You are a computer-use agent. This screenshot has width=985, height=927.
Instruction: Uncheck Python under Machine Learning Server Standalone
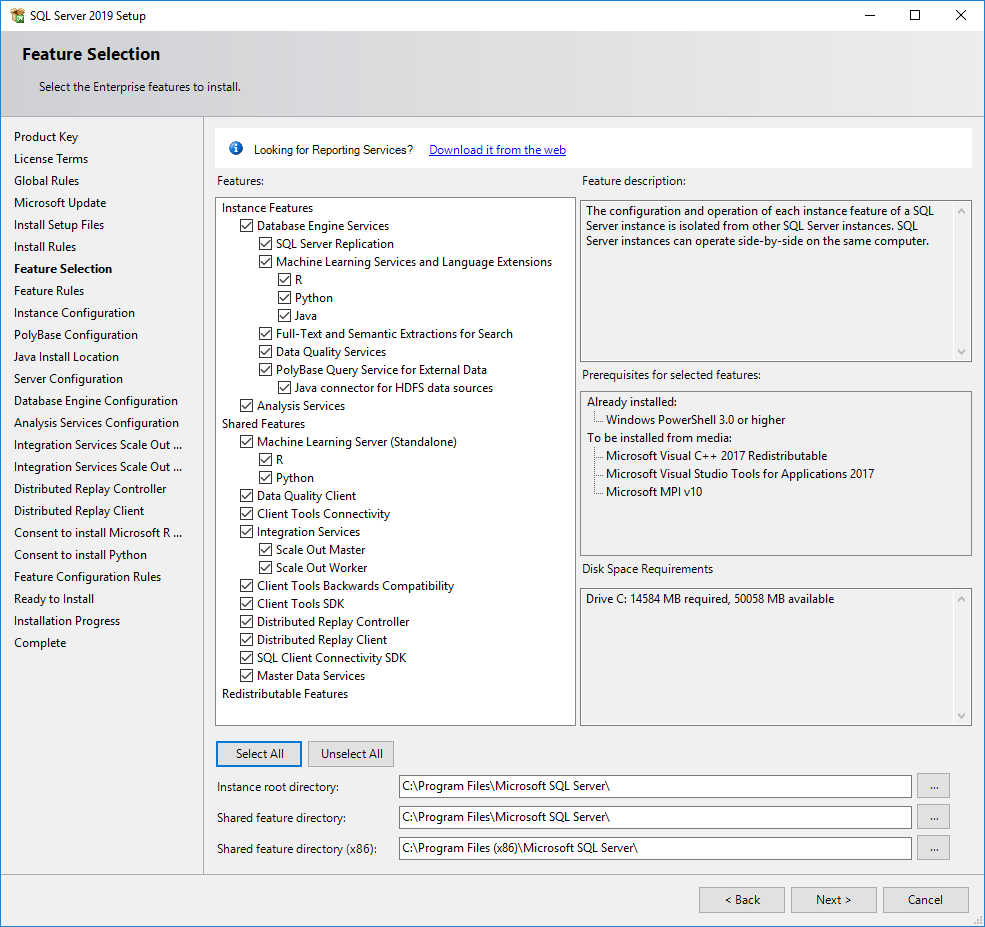click(265, 478)
